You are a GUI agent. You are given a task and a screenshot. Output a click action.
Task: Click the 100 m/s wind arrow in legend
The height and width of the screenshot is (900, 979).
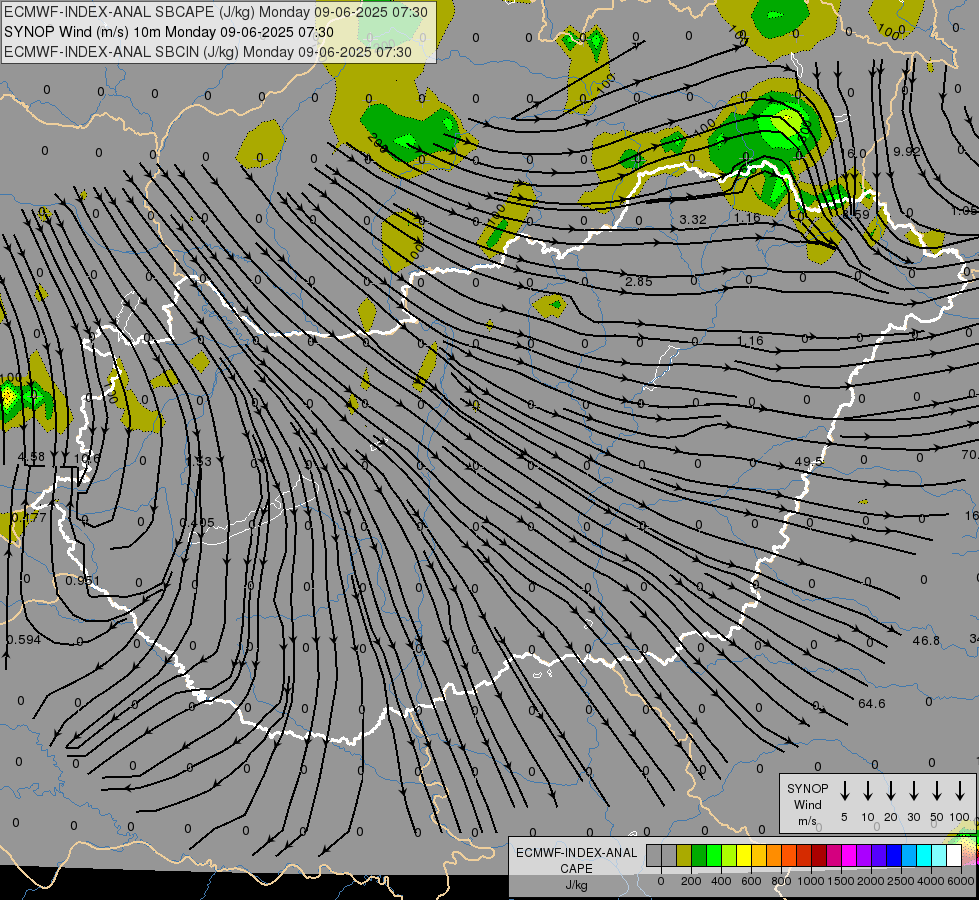click(x=960, y=790)
